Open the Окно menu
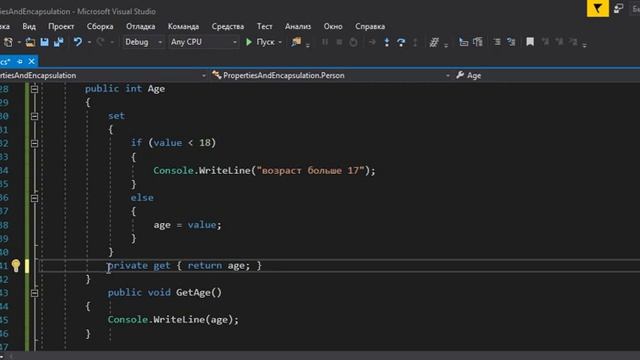Screen dimensions: 640x360 pyautogui.click(x=333, y=27)
